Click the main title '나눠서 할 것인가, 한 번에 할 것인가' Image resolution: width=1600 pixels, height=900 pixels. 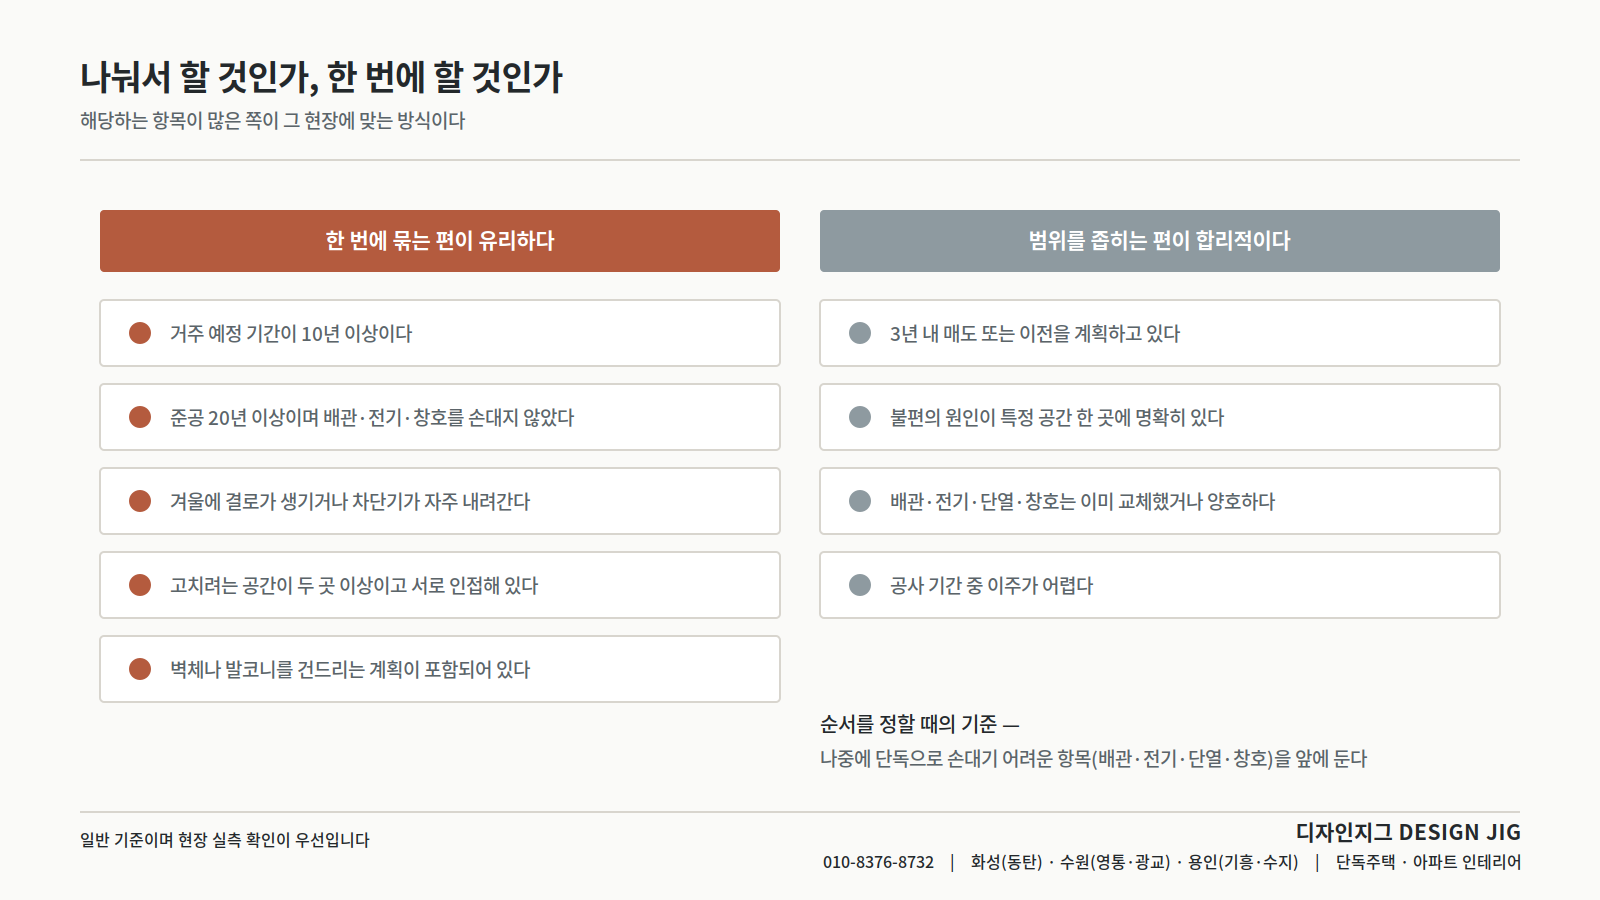coord(322,77)
